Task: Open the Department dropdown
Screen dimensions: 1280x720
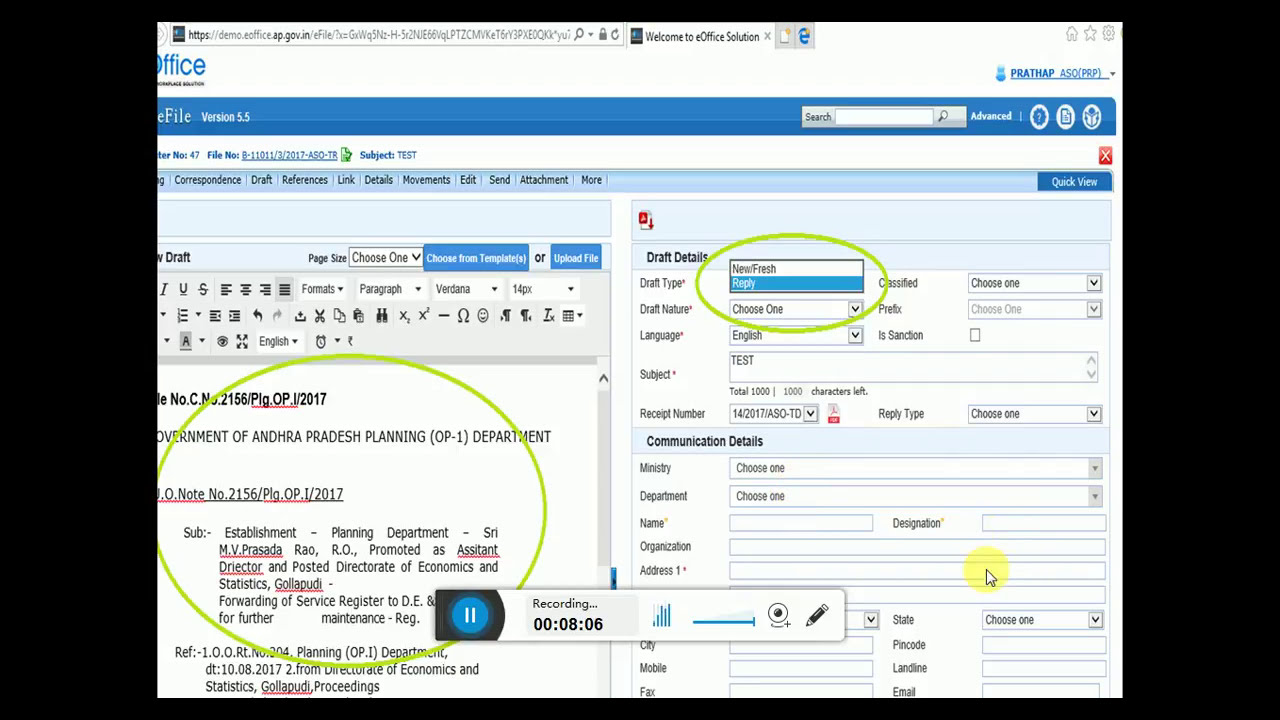Action: pyautogui.click(x=917, y=496)
